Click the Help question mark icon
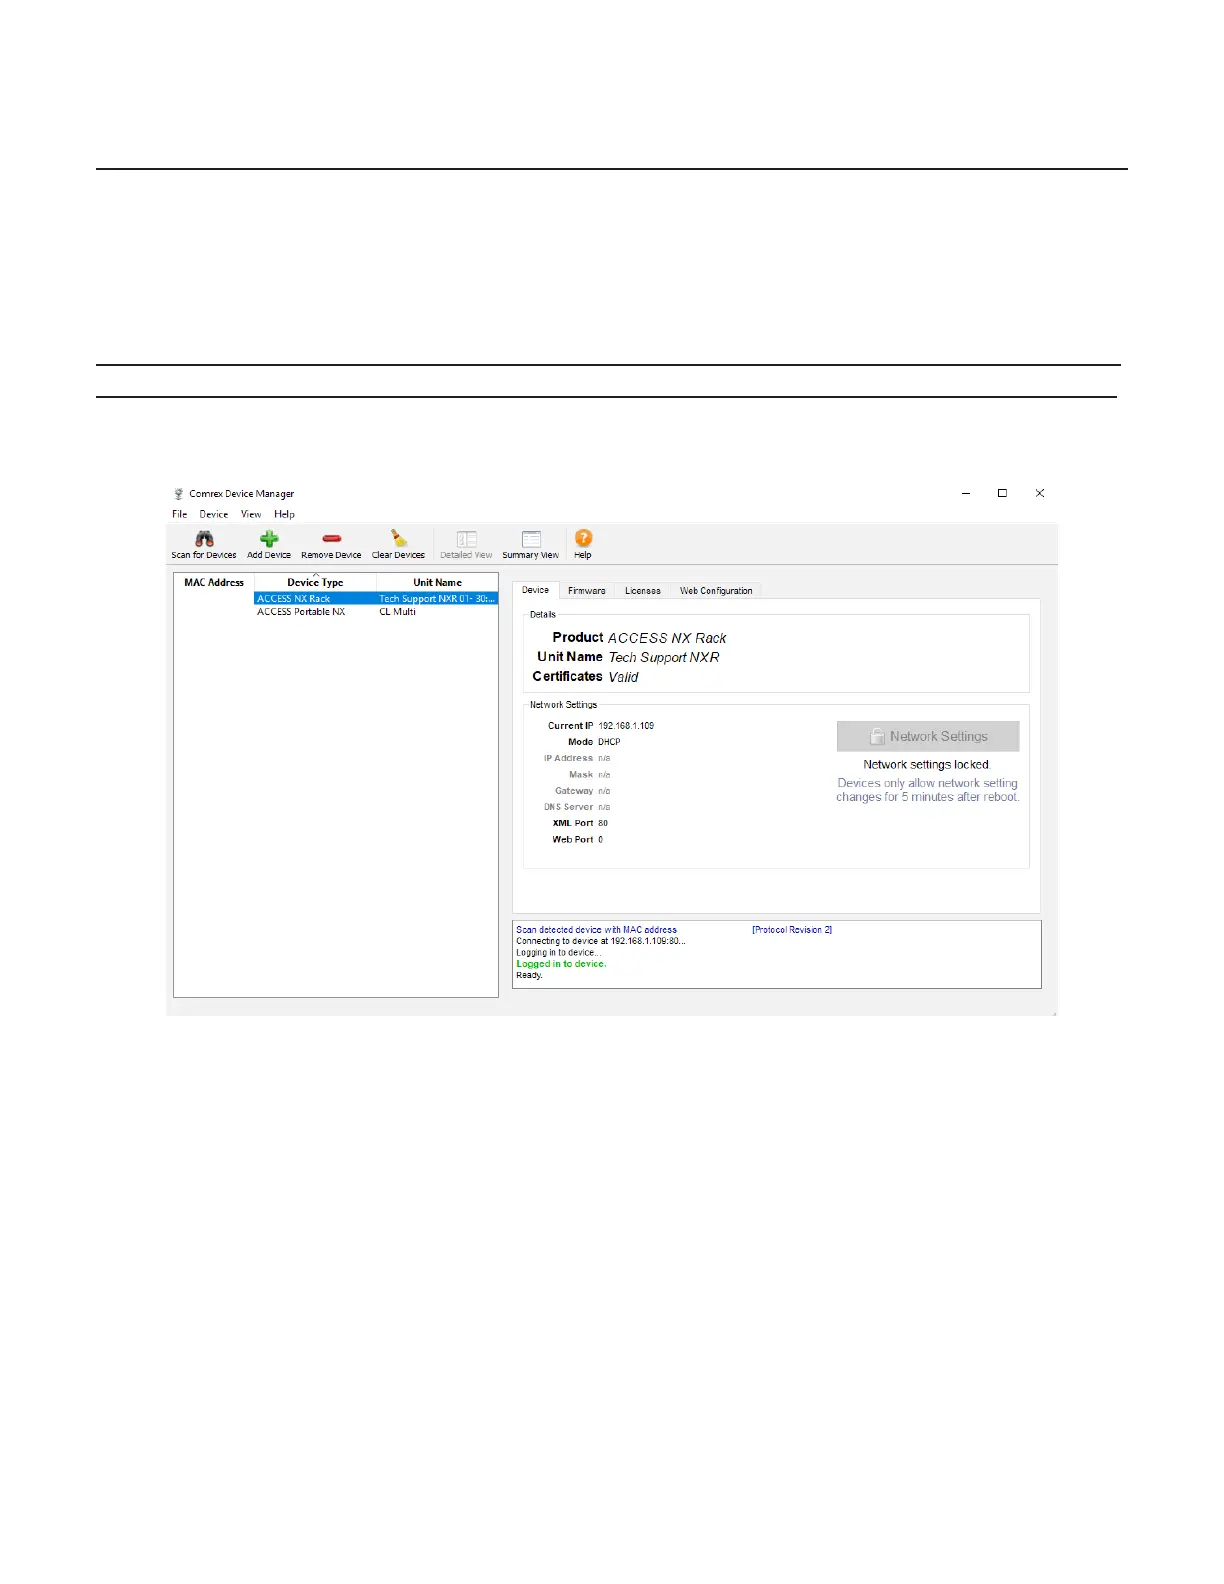 pyautogui.click(x=584, y=538)
